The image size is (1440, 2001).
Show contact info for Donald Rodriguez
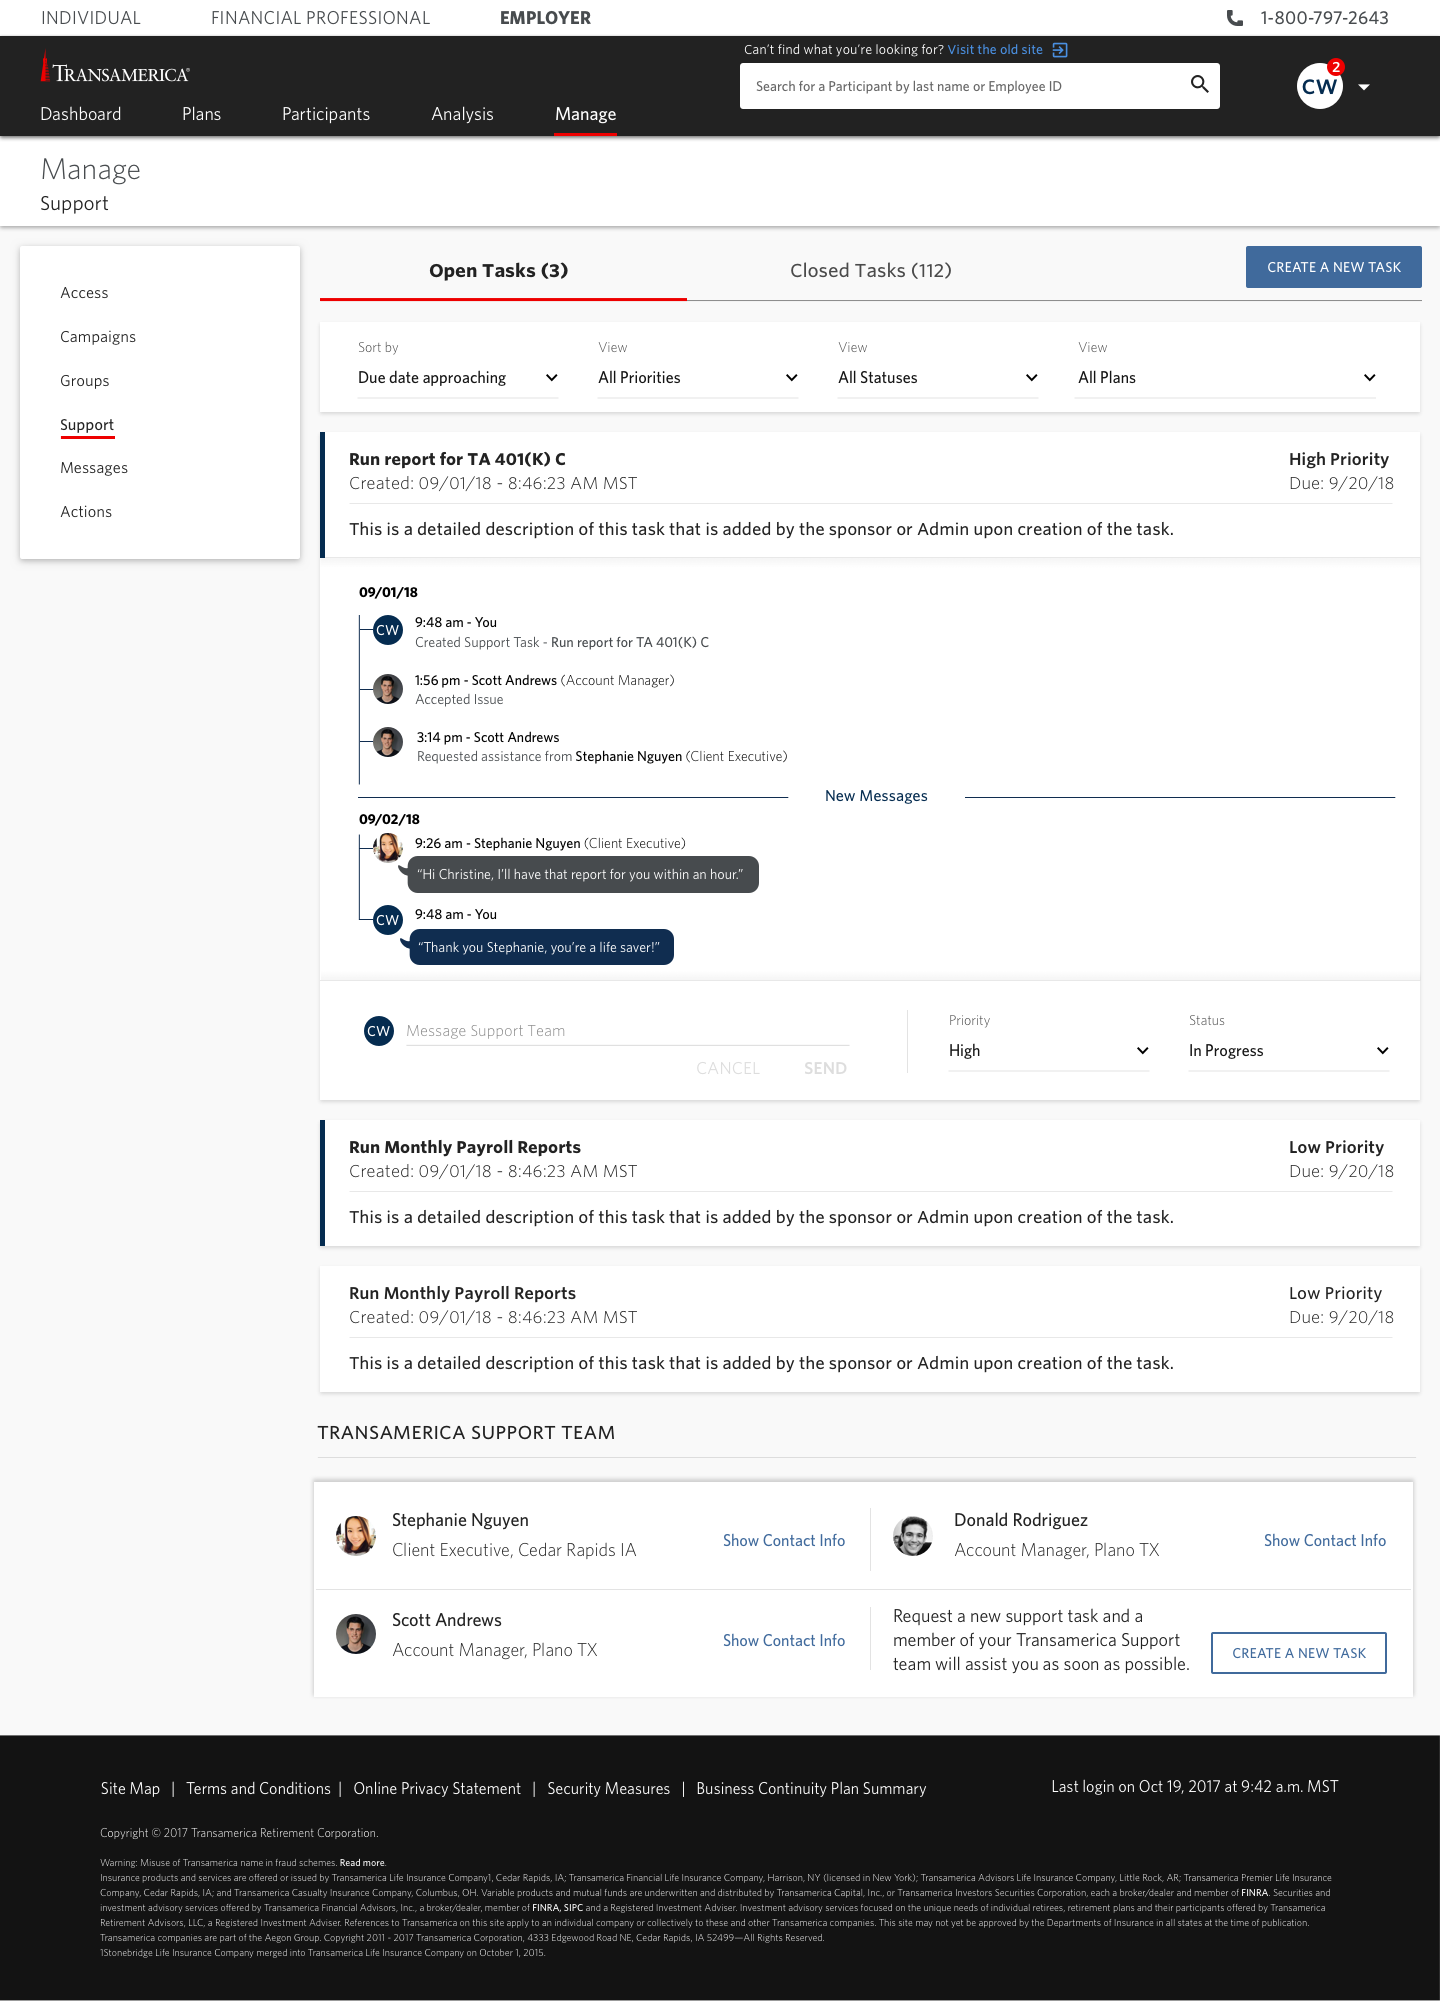(1325, 1541)
